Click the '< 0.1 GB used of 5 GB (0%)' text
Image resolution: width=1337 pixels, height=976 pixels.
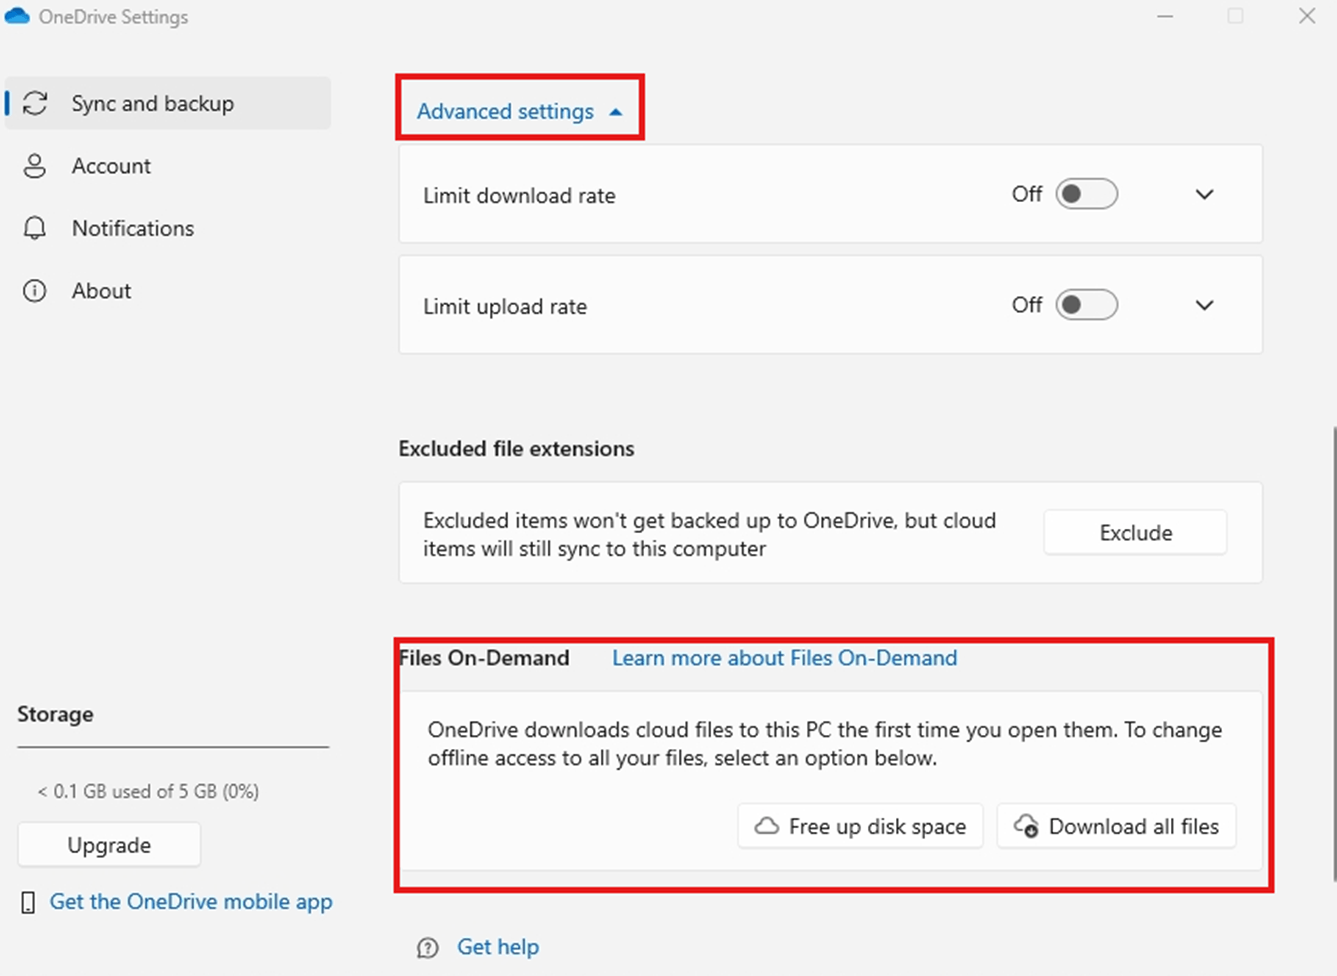(x=148, y=791)
